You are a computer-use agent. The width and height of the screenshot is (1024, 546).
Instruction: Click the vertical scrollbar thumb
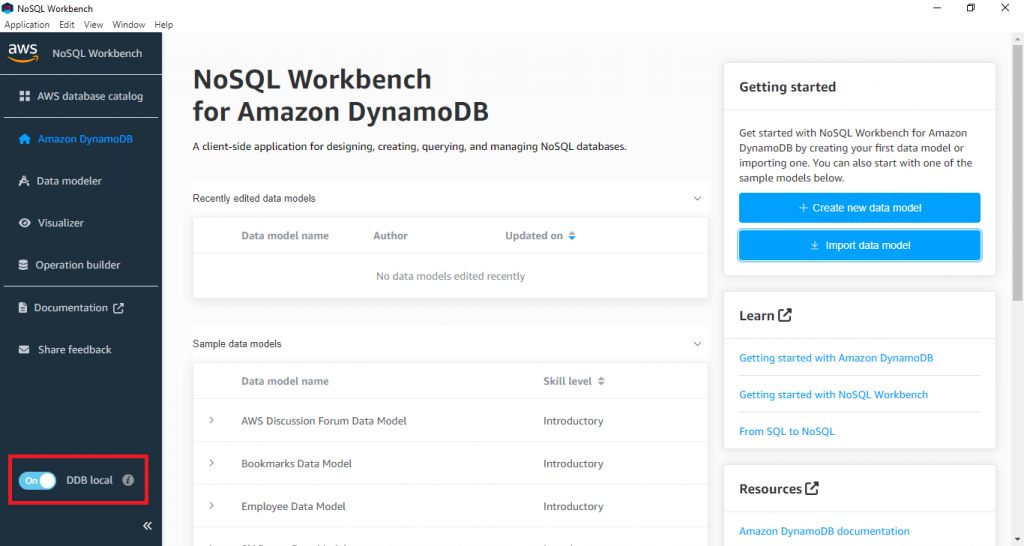(x=1017, y=173)
